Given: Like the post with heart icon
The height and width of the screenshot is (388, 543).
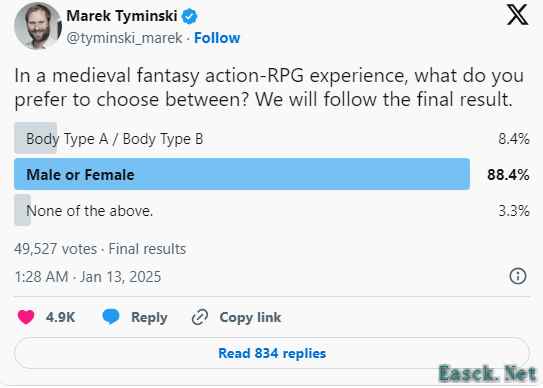Looking at the screenshot, I should pyautogui.click(x=26, y=317).
